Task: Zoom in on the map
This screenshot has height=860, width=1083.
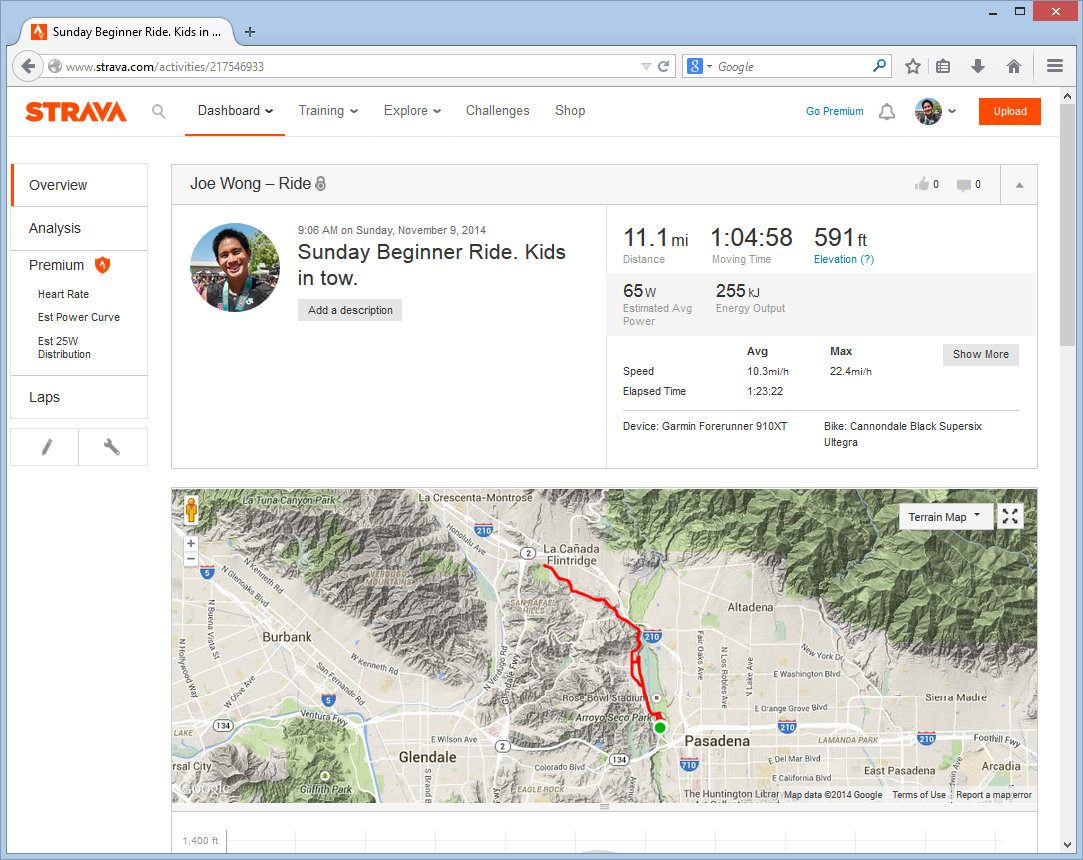Action: (191, 543)
